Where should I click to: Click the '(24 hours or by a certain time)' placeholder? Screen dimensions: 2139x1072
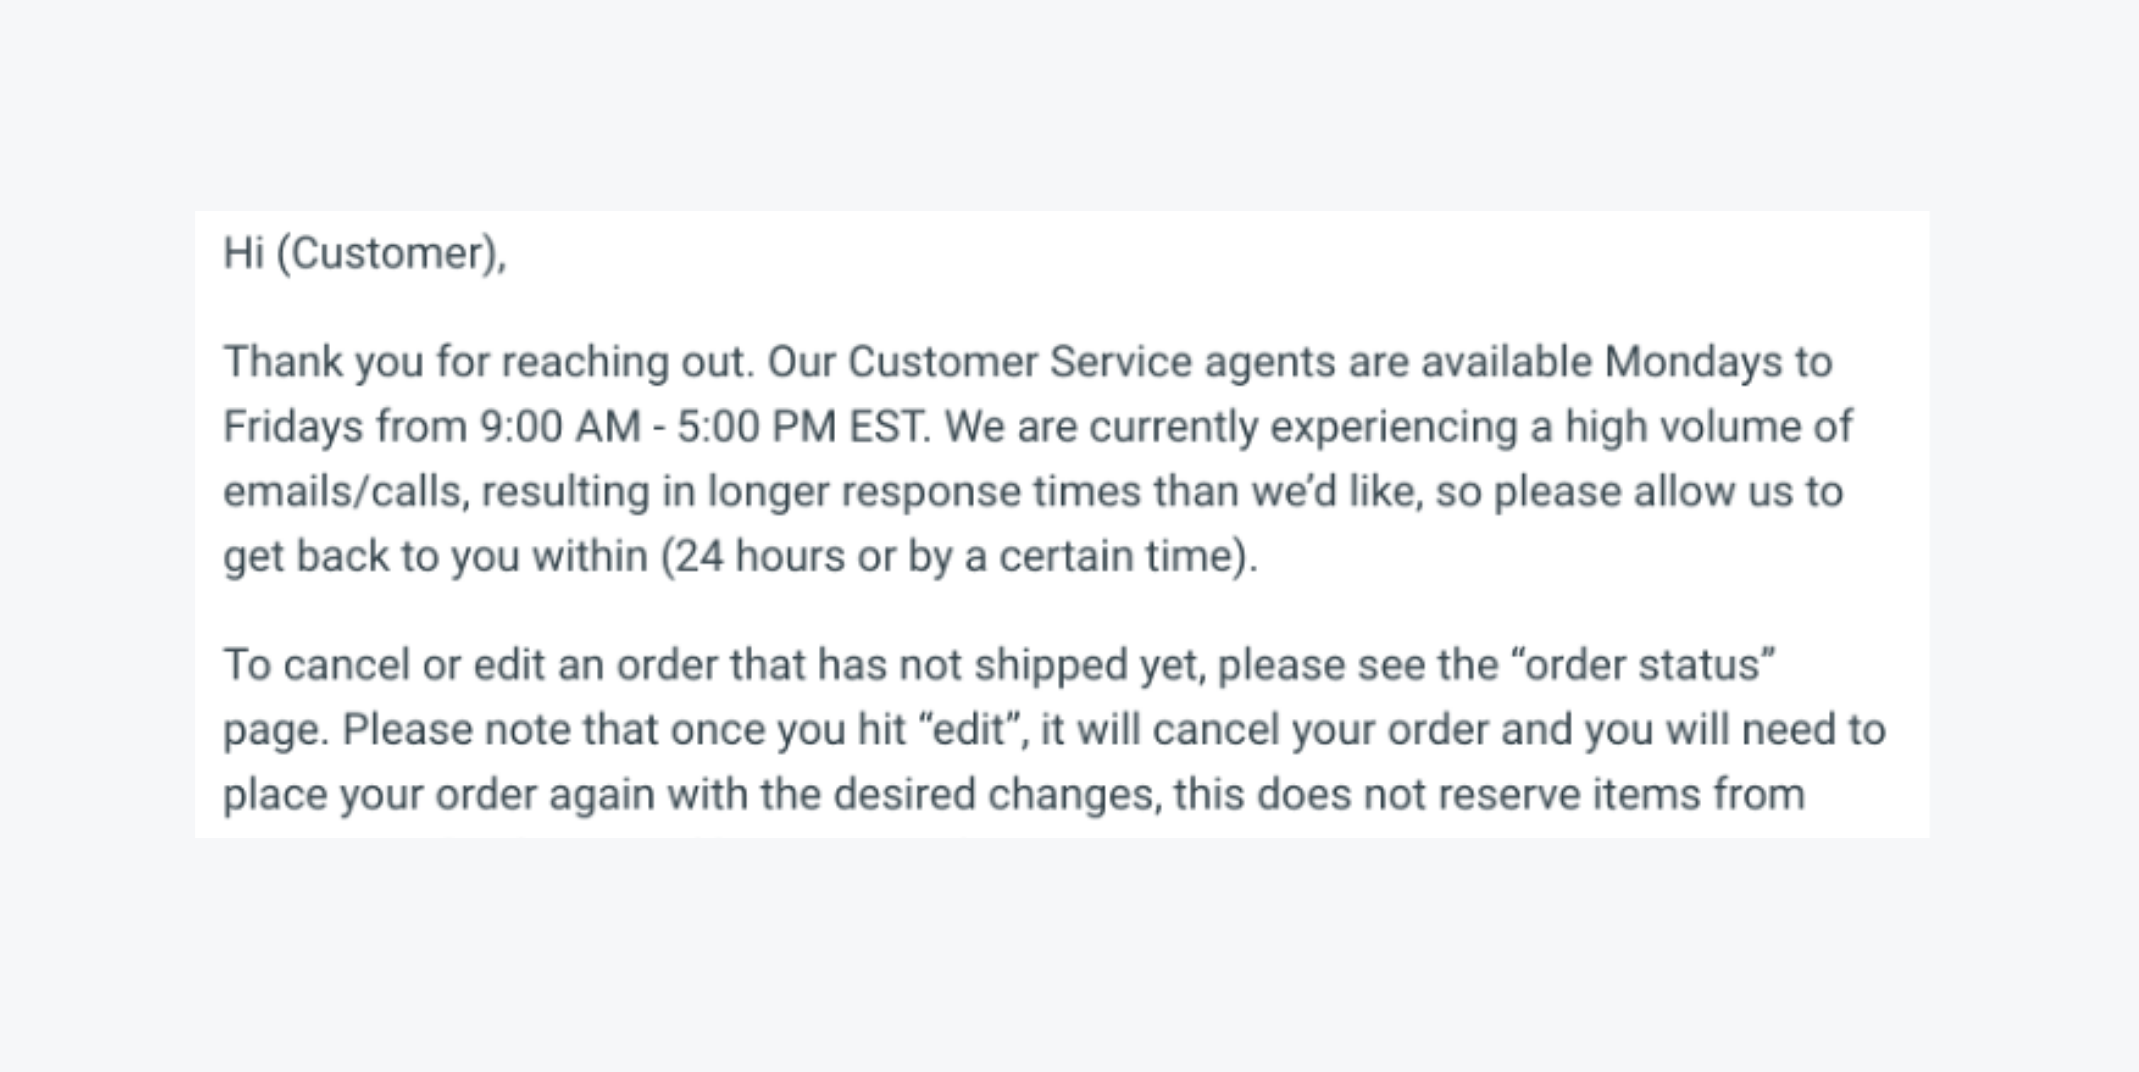958,556
